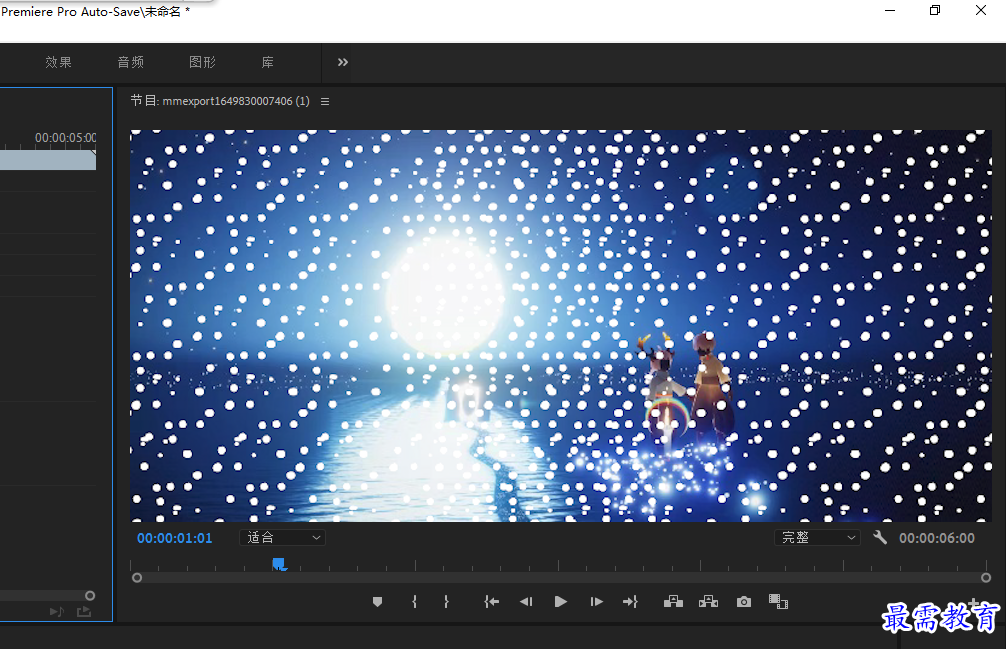1006x649 pixels.
Task: Open the 效果 workspace tab
Action: click(x=58, y=62)
